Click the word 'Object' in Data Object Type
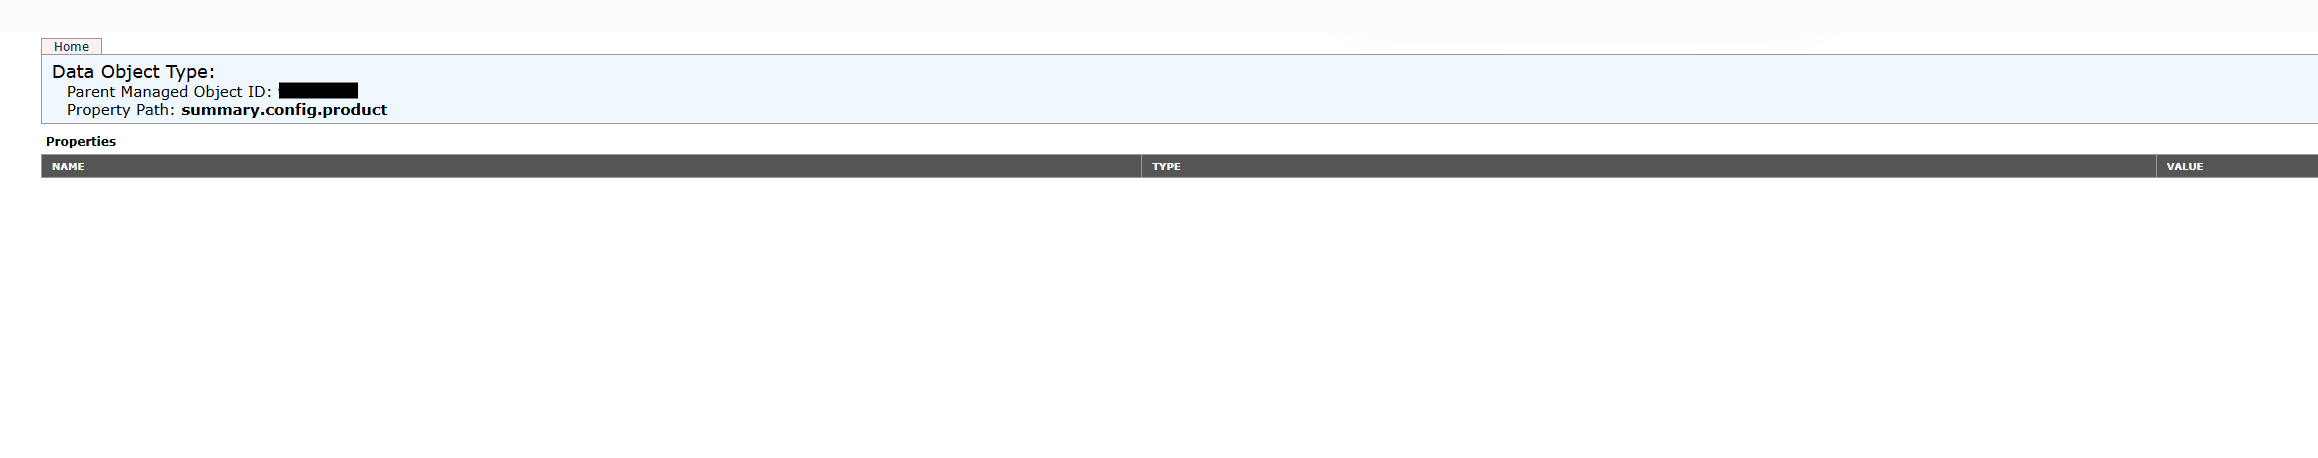 [131, 72]
